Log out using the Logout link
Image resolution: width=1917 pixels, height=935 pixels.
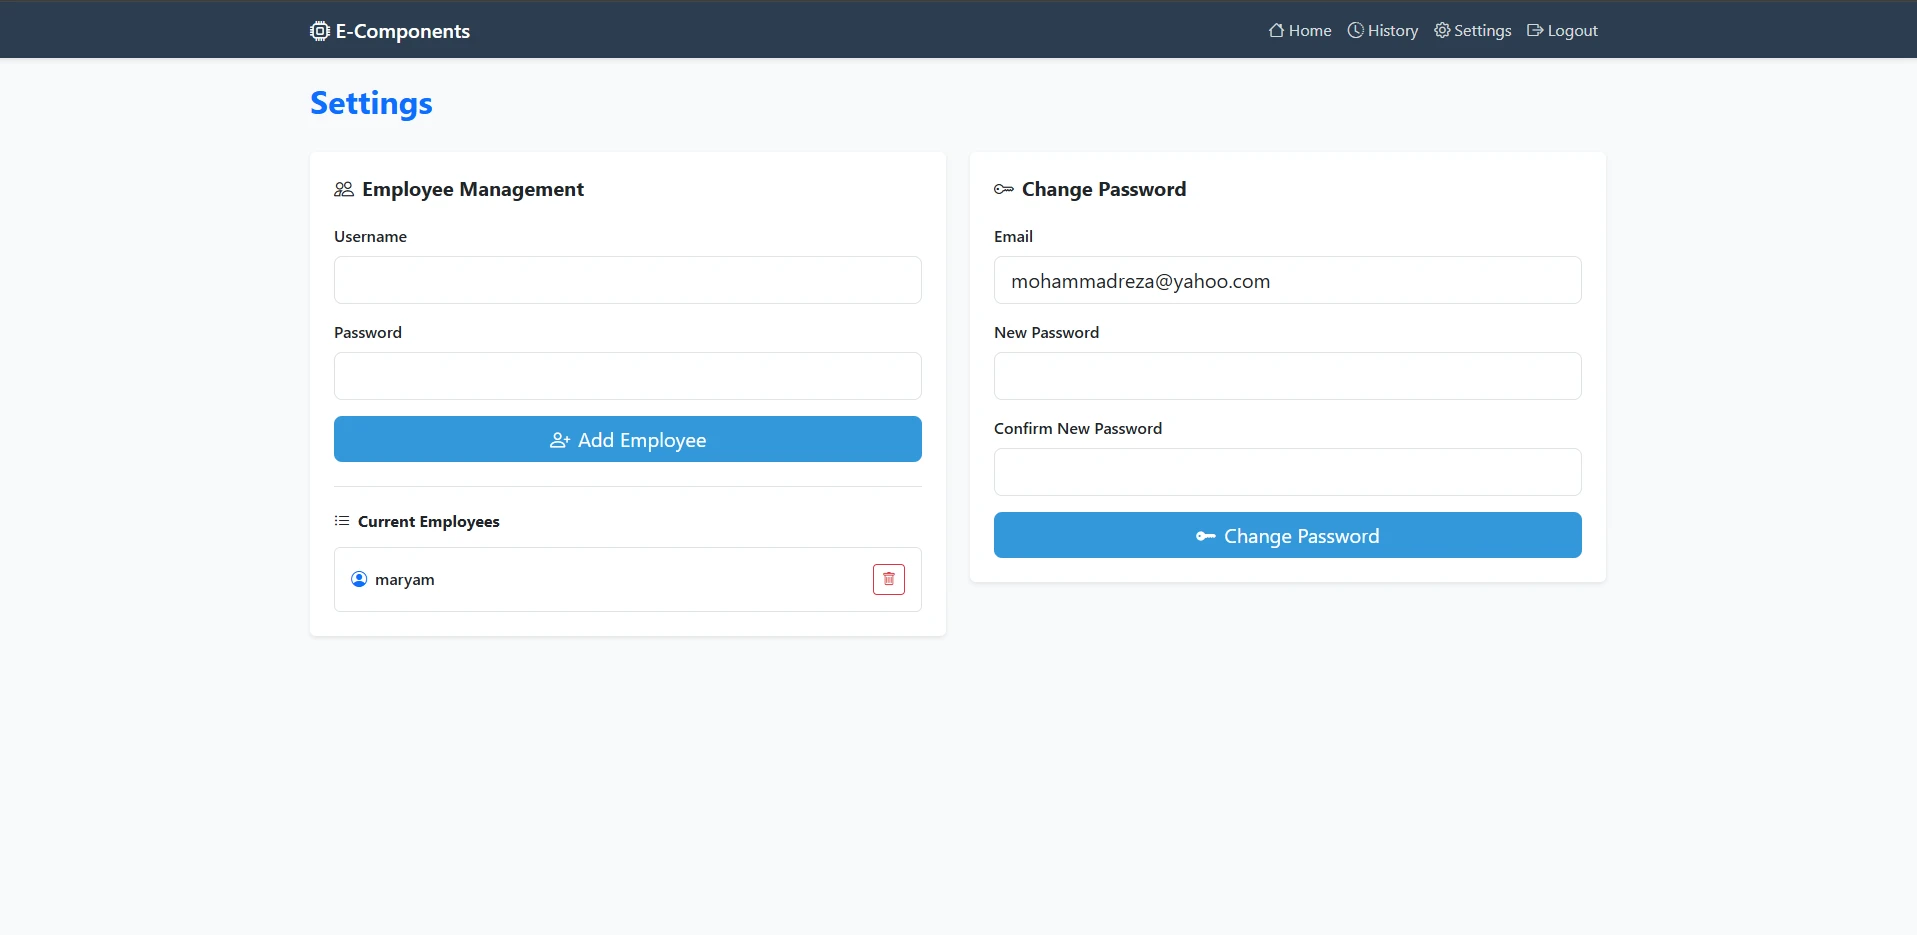pos(1572,31)
